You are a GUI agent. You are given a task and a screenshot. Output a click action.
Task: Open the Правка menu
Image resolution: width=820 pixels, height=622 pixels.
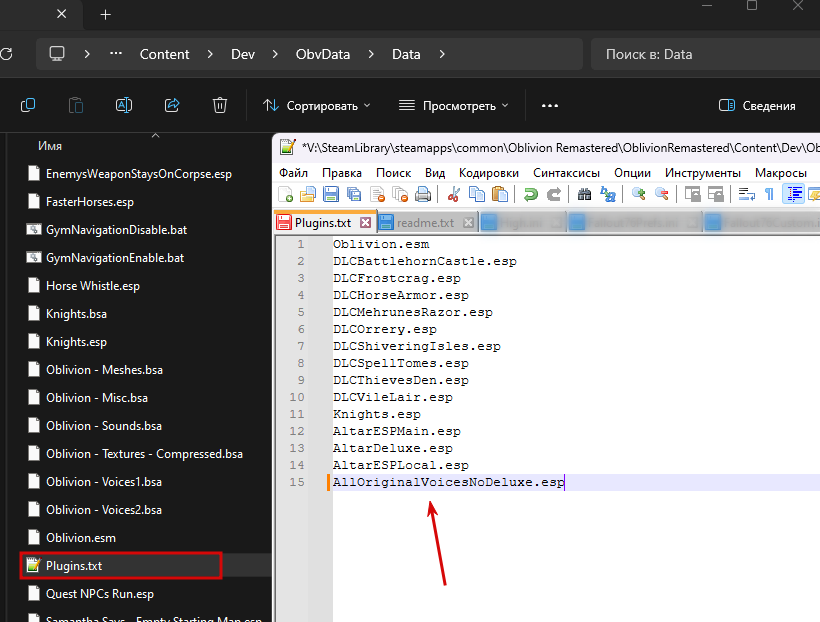click(341, 173)
